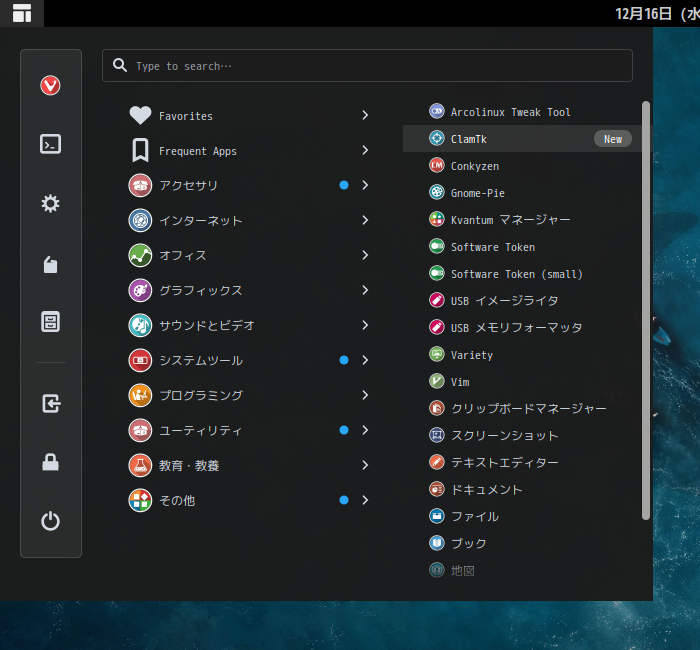Image resolution: width=700 pixels, height=650 pixels.
Task: Open the プログラミング category
Action: tap(249, 396)
